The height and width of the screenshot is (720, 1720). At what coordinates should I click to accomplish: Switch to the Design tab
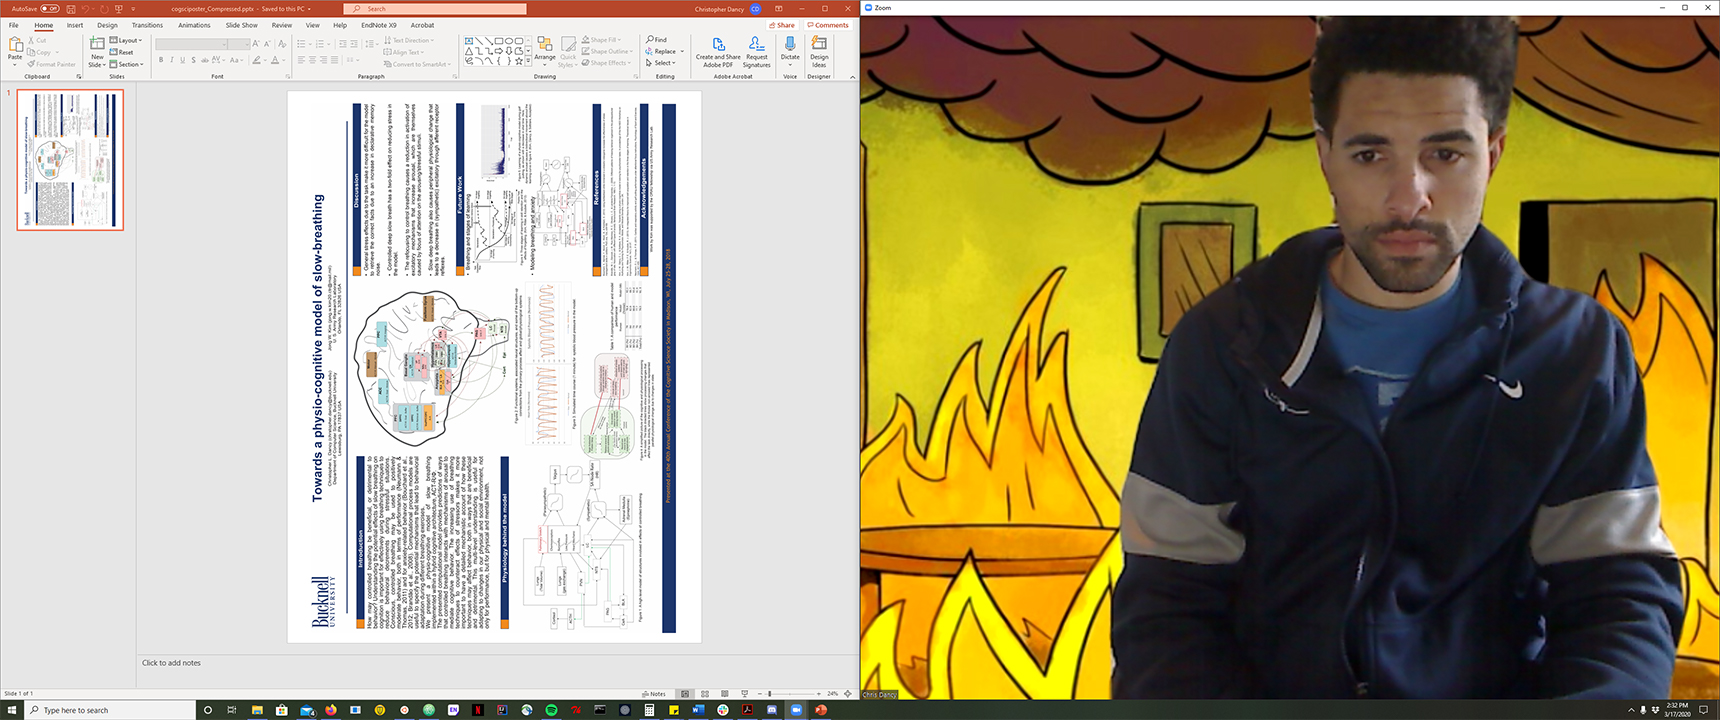click(107, 25)
